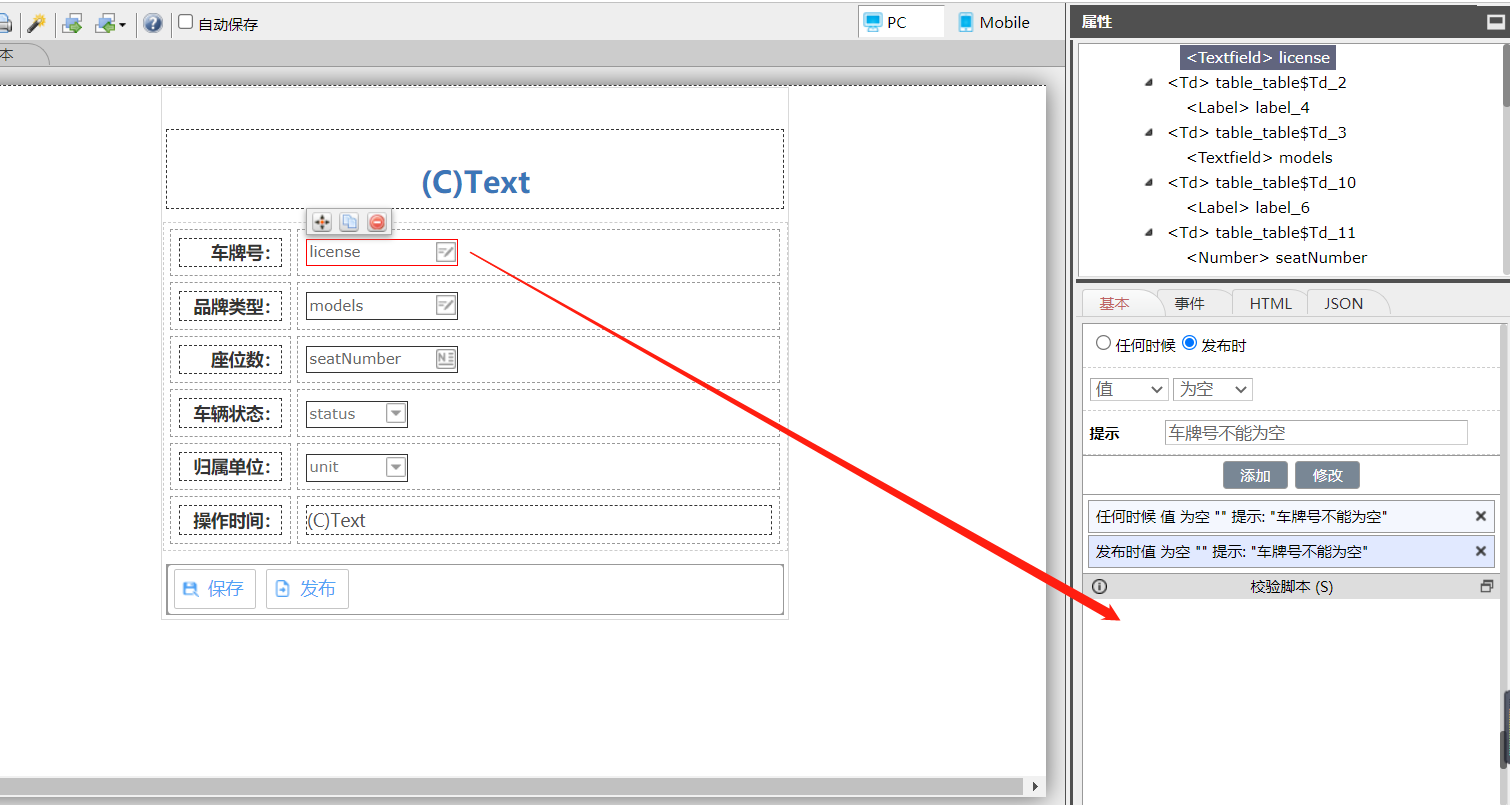The image size is (1510, 805).
Task: Collapse the table_table$Td_2 tree node
Action: (x=1149, y=82)
